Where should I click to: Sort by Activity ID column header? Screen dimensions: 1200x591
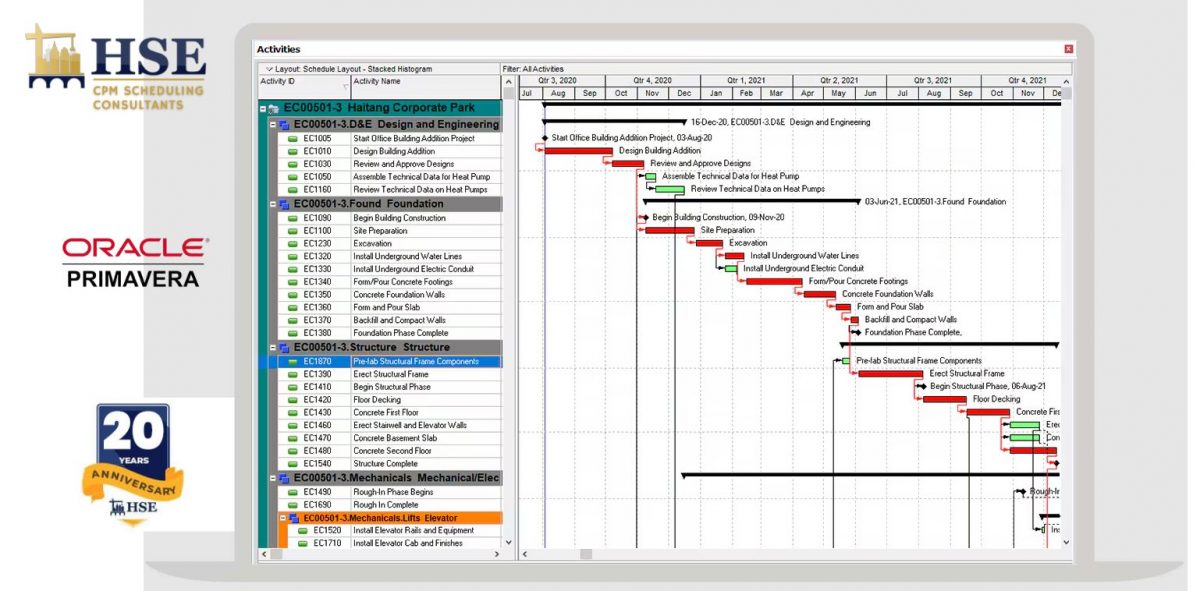point(304,86)
